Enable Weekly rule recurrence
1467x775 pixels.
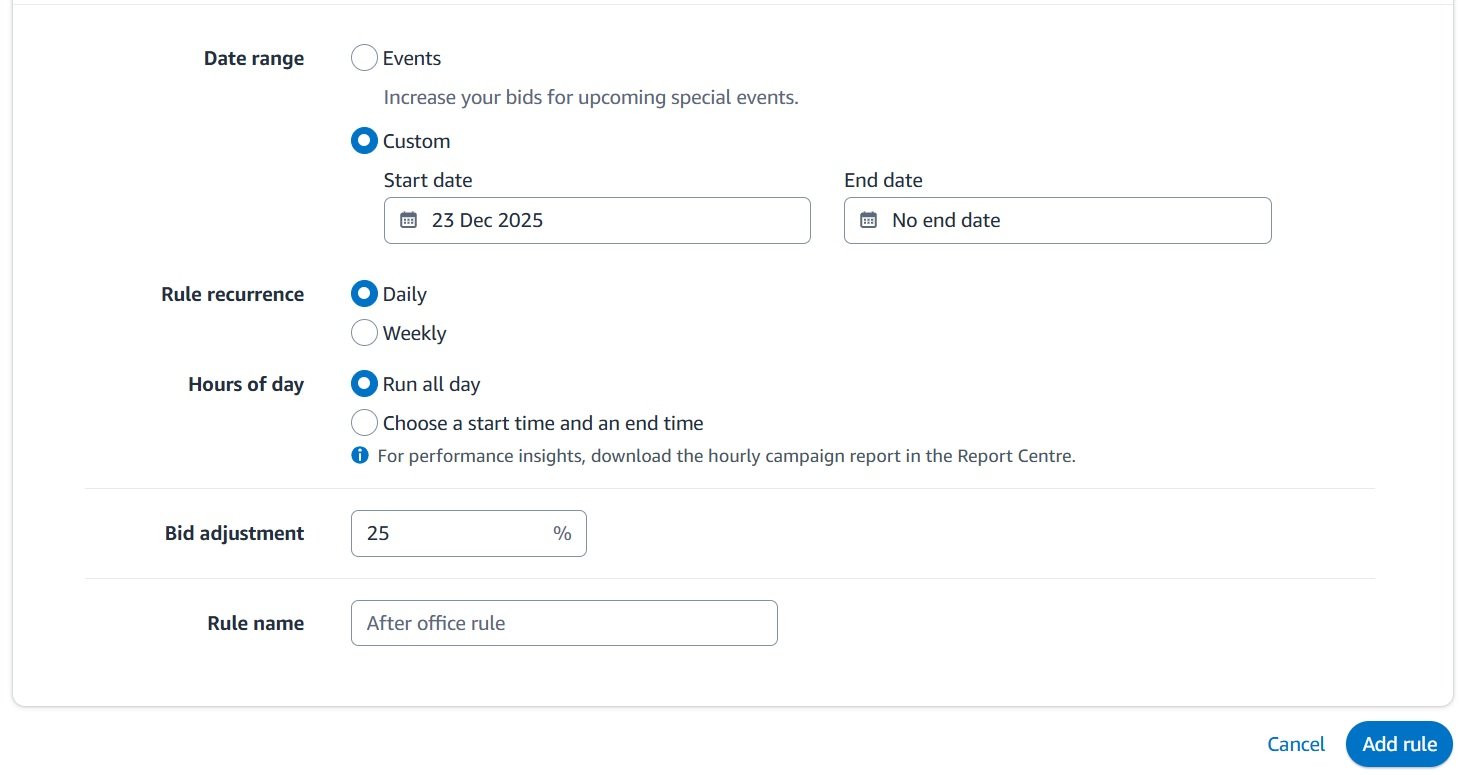pyautogui.click(x=364, y=332)
